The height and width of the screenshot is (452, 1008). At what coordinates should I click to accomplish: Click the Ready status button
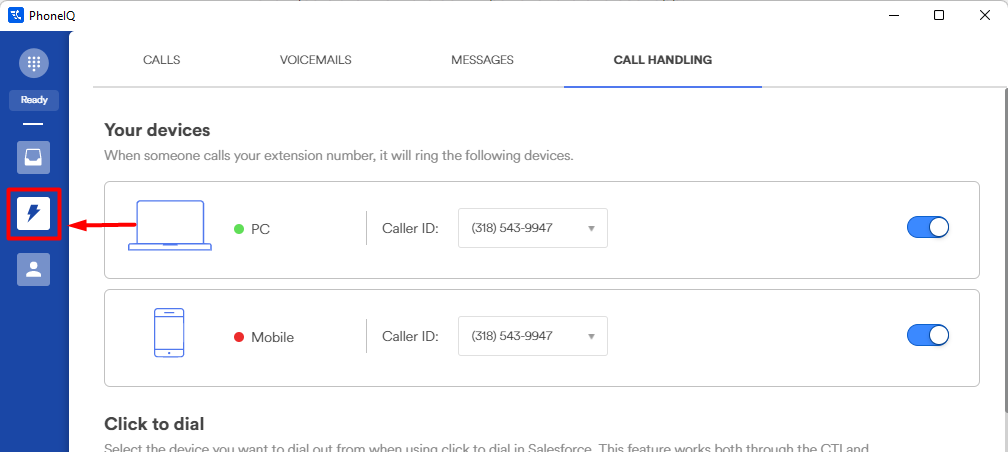coord(34,100)
